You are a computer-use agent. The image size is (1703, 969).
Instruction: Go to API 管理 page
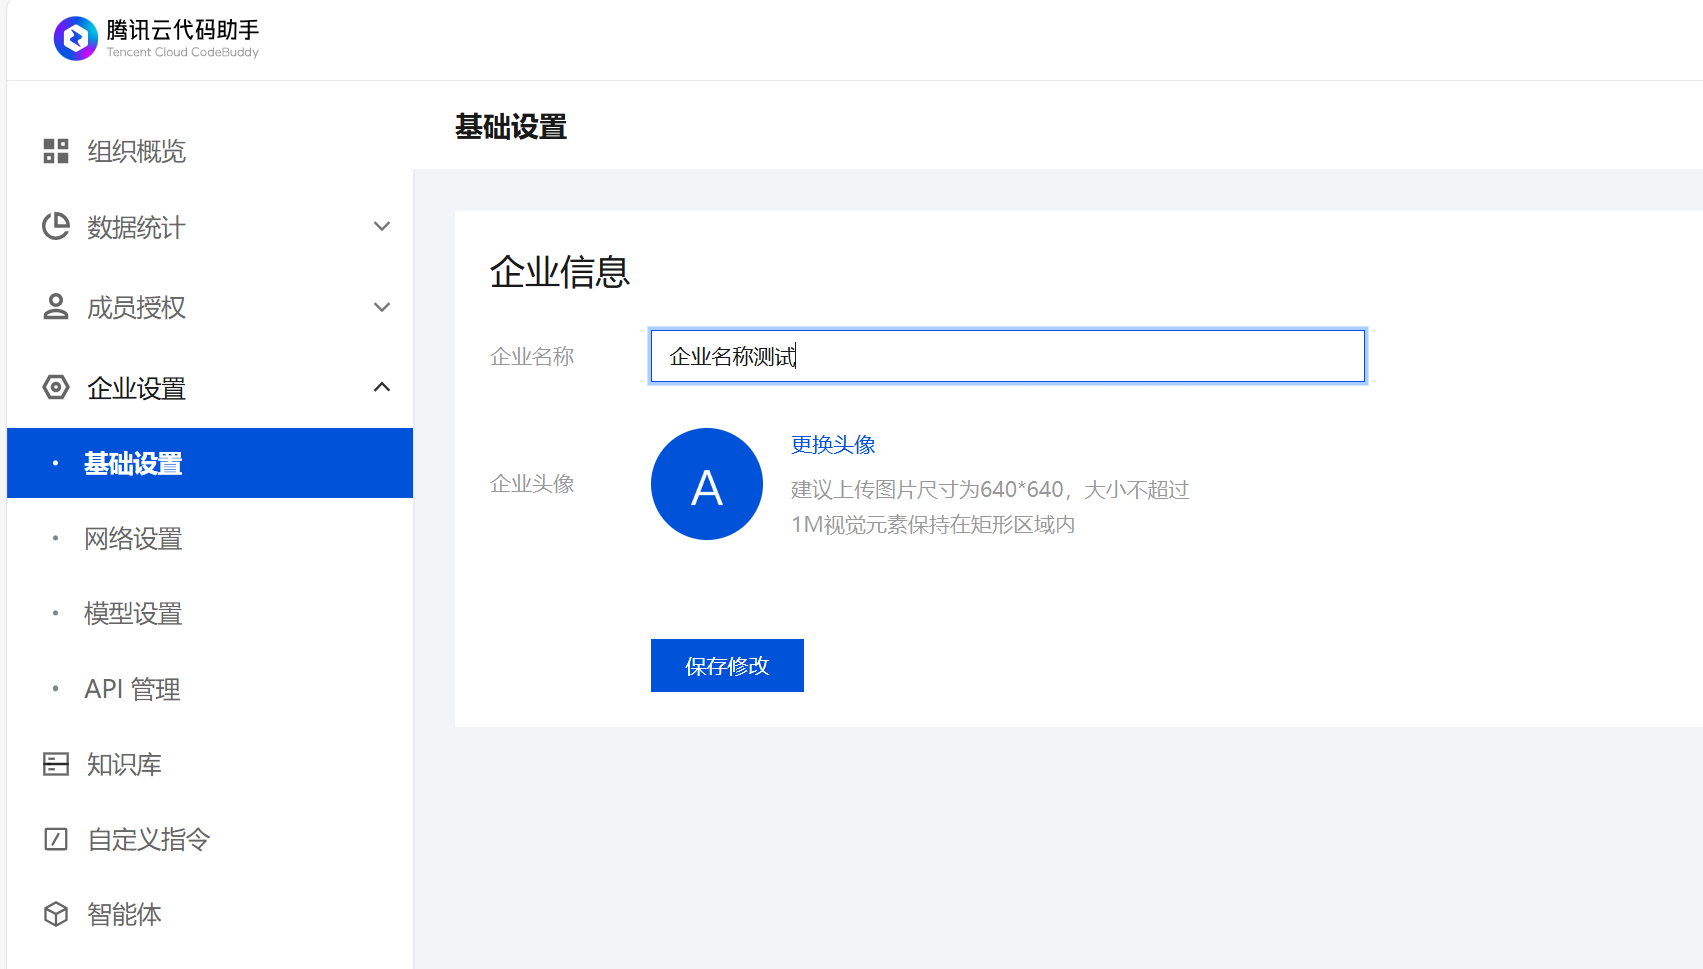pos(132,689)
